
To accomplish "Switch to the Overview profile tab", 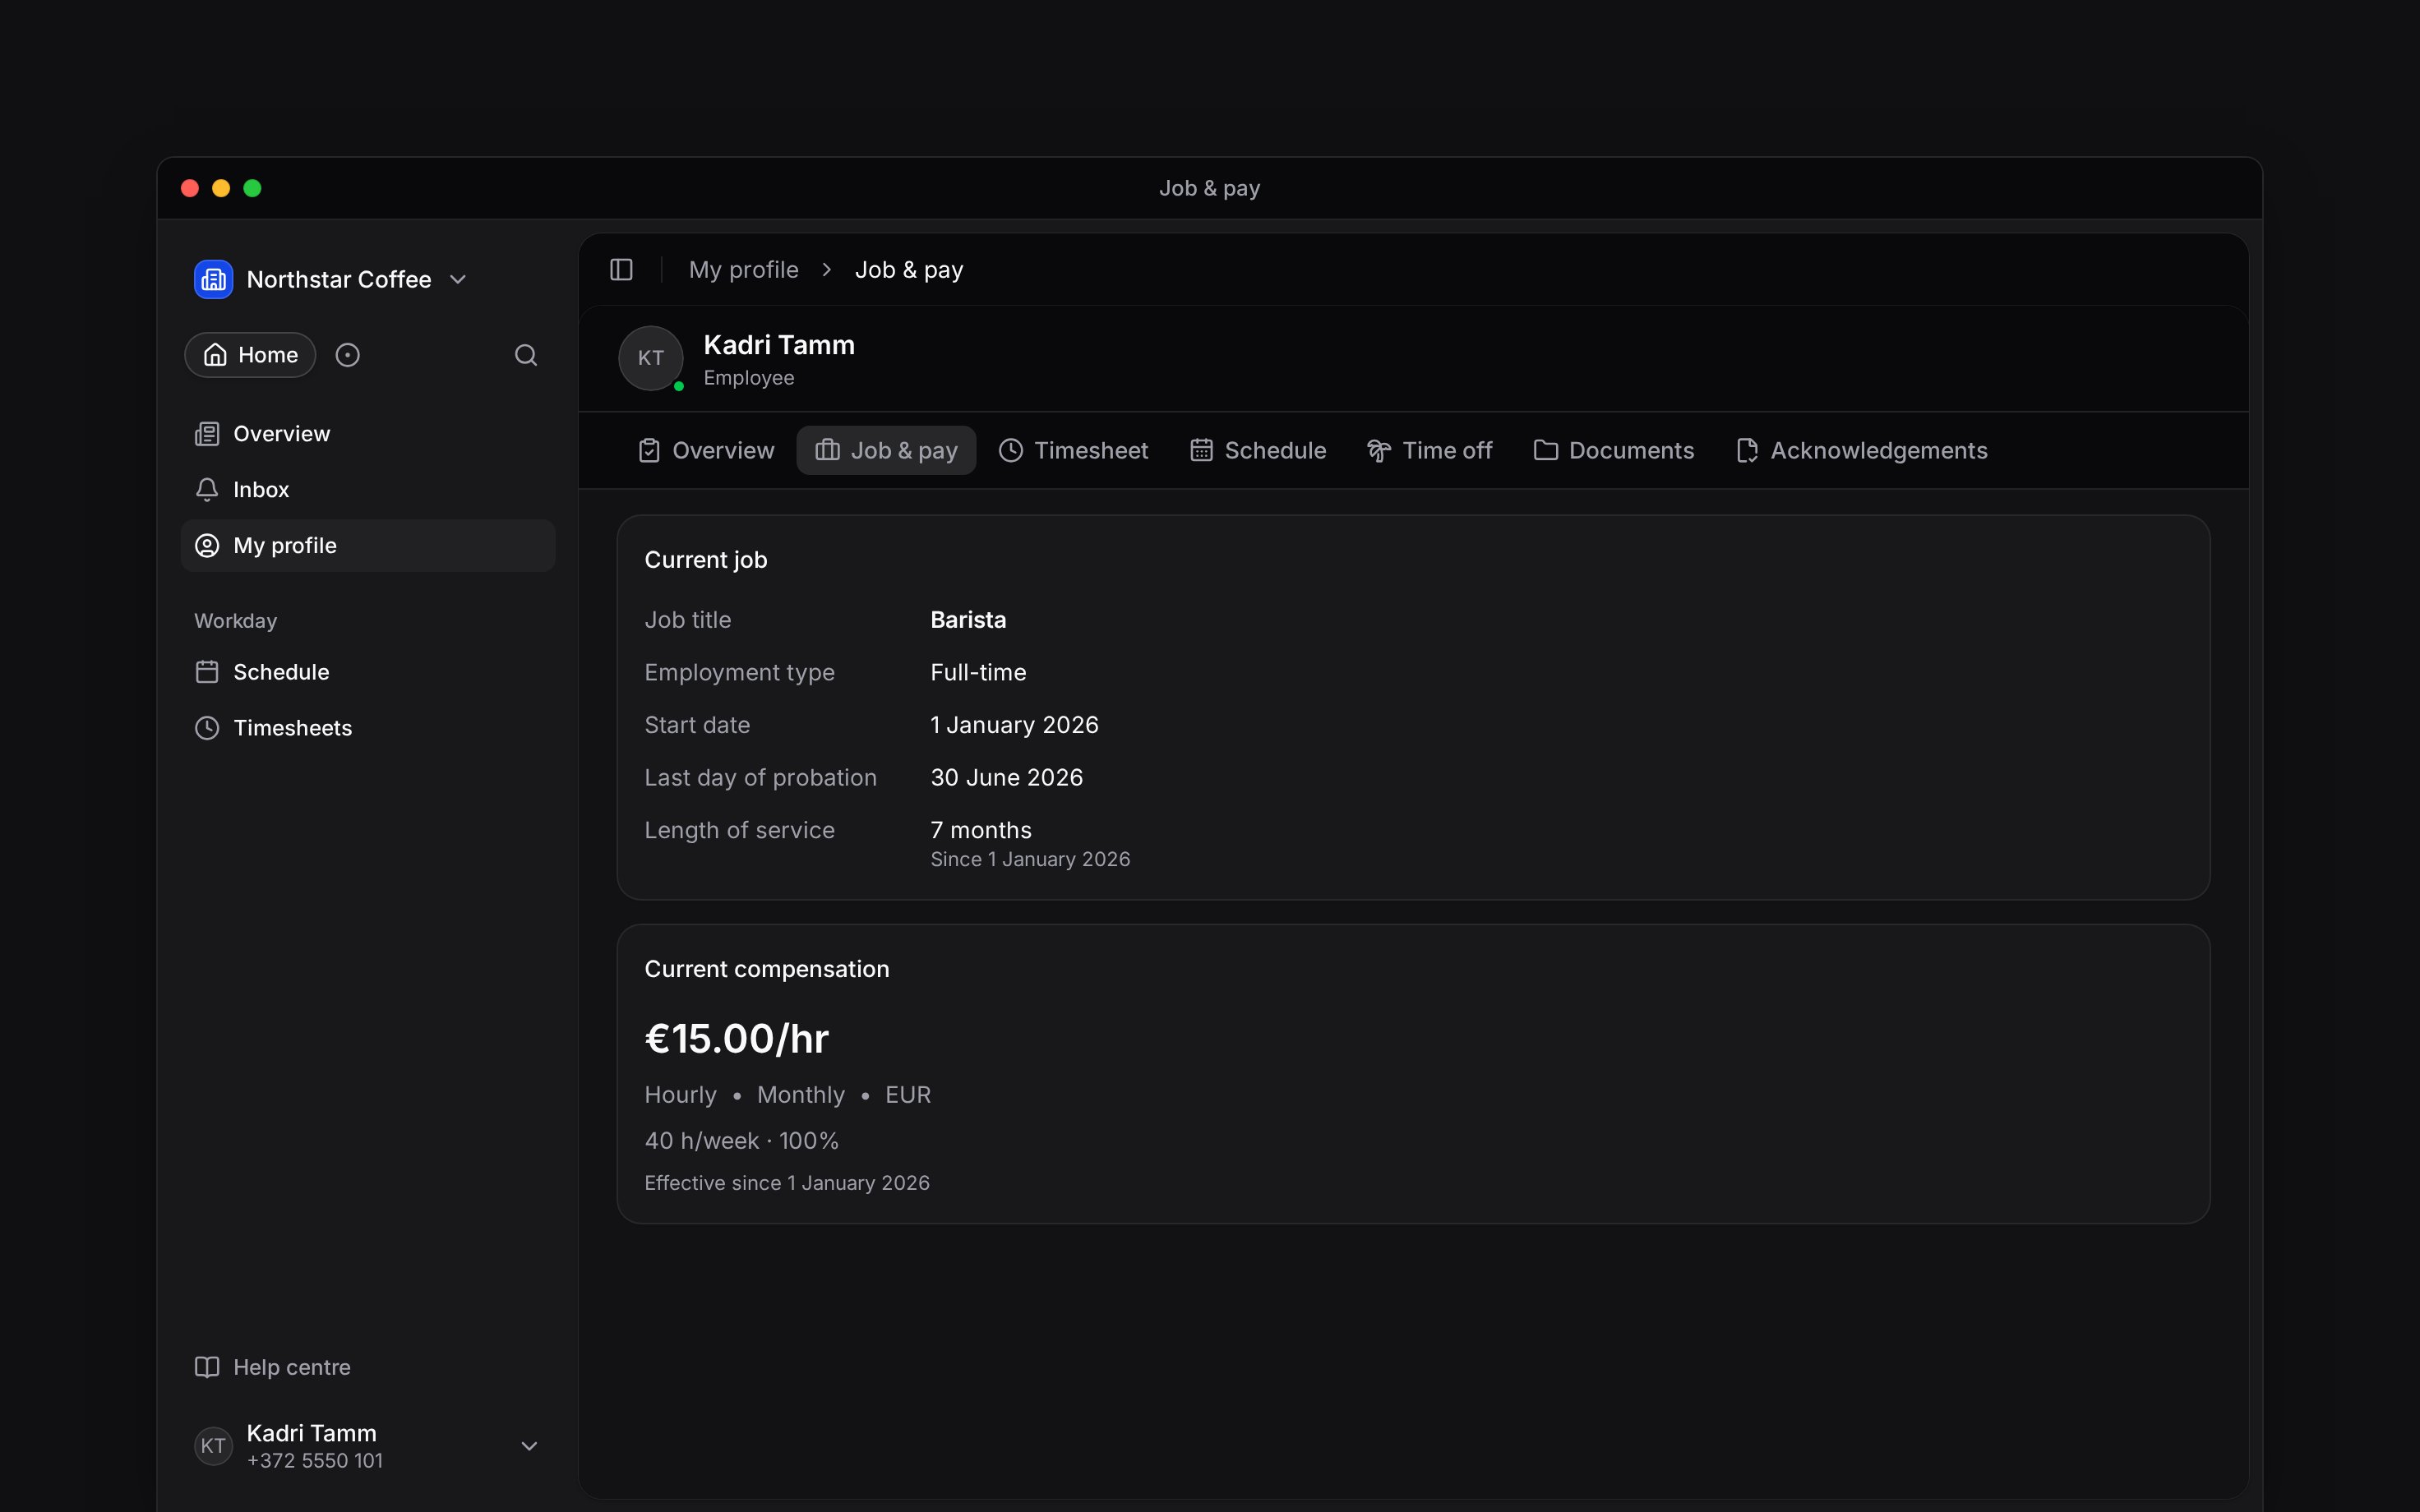I will [x=706, y=451].
